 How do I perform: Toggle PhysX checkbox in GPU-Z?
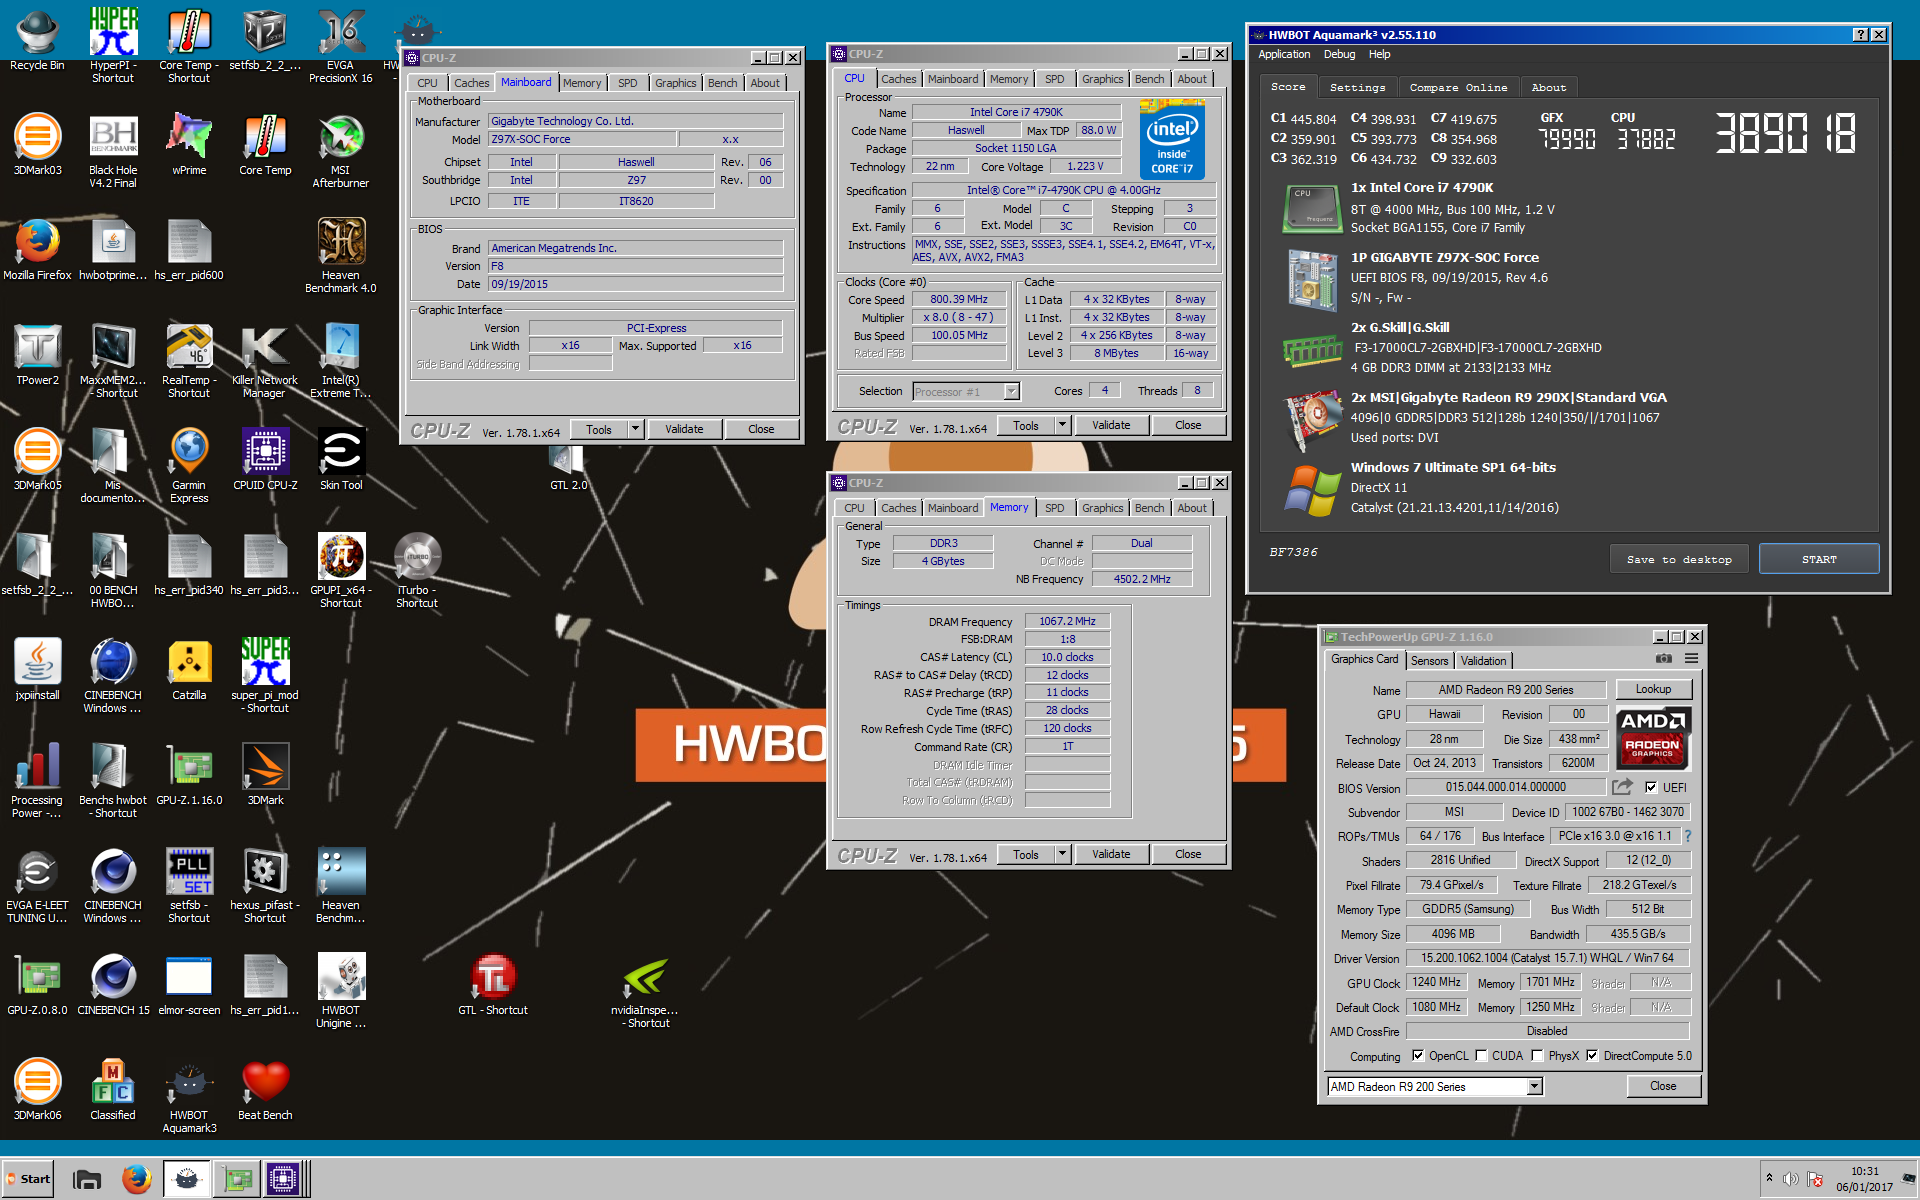(x=1537, y=1056)
